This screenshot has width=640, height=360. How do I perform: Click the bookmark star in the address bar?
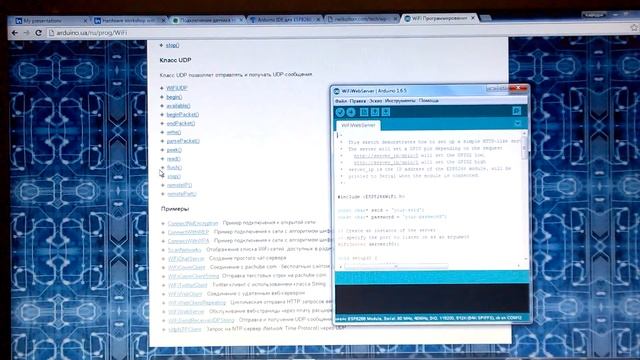[634, 28]
